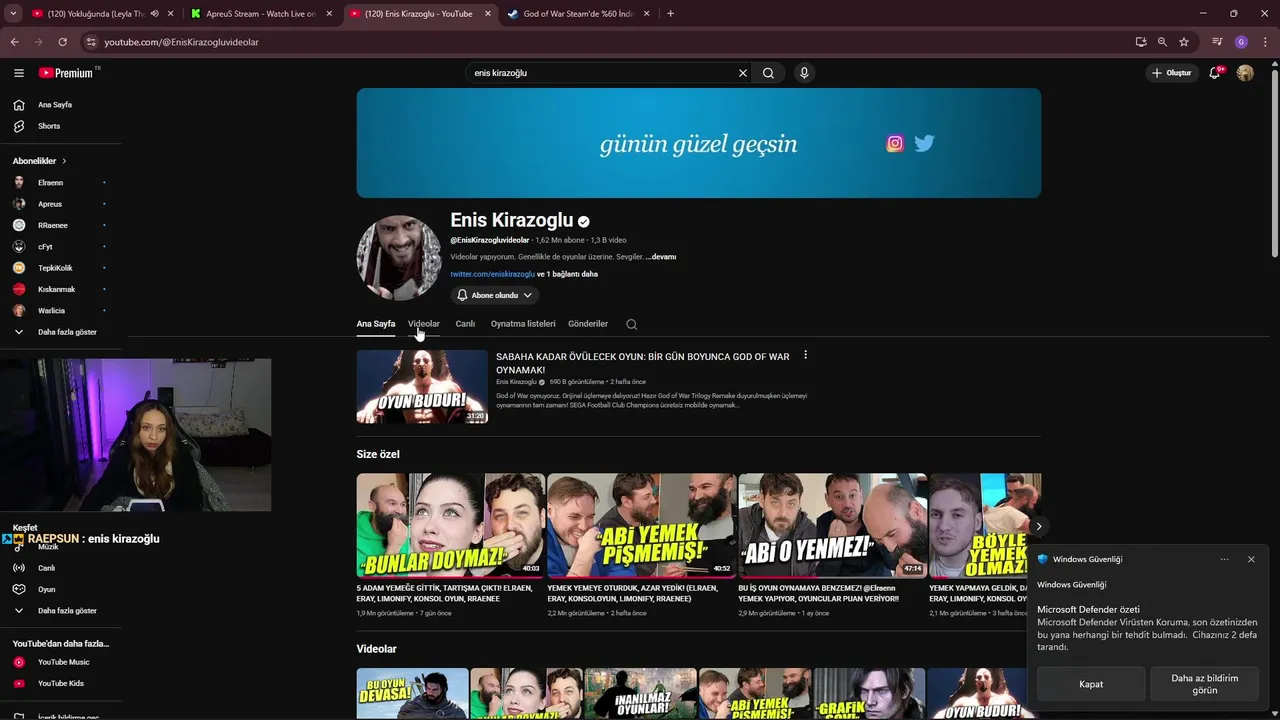Open Oyun in sidebar
This screenshot has width=1280, height=720.
[x=46, y=589]
